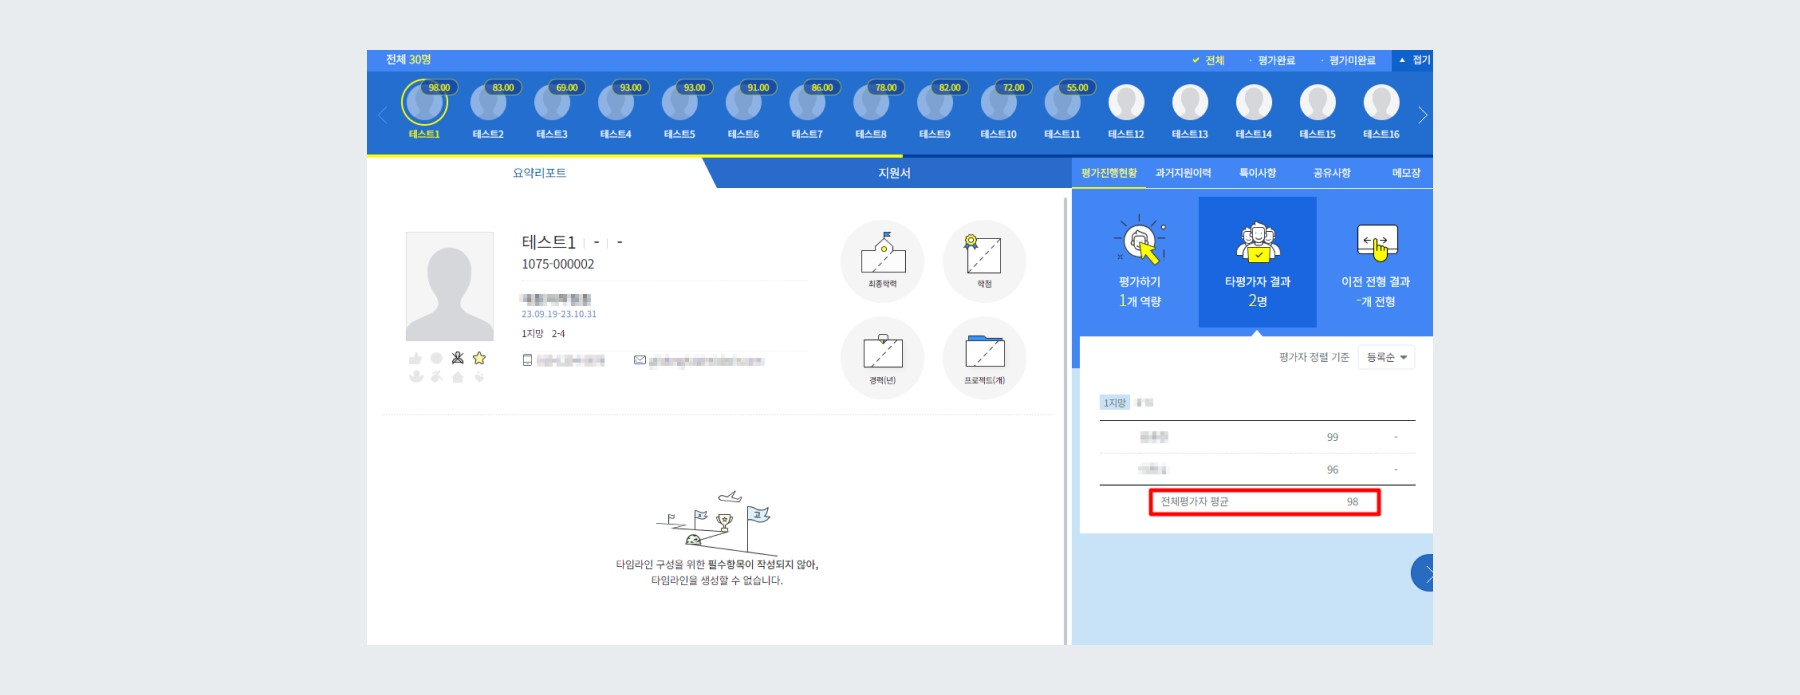Select applicant 테스트12 avatar

[x=1126, y=102]
